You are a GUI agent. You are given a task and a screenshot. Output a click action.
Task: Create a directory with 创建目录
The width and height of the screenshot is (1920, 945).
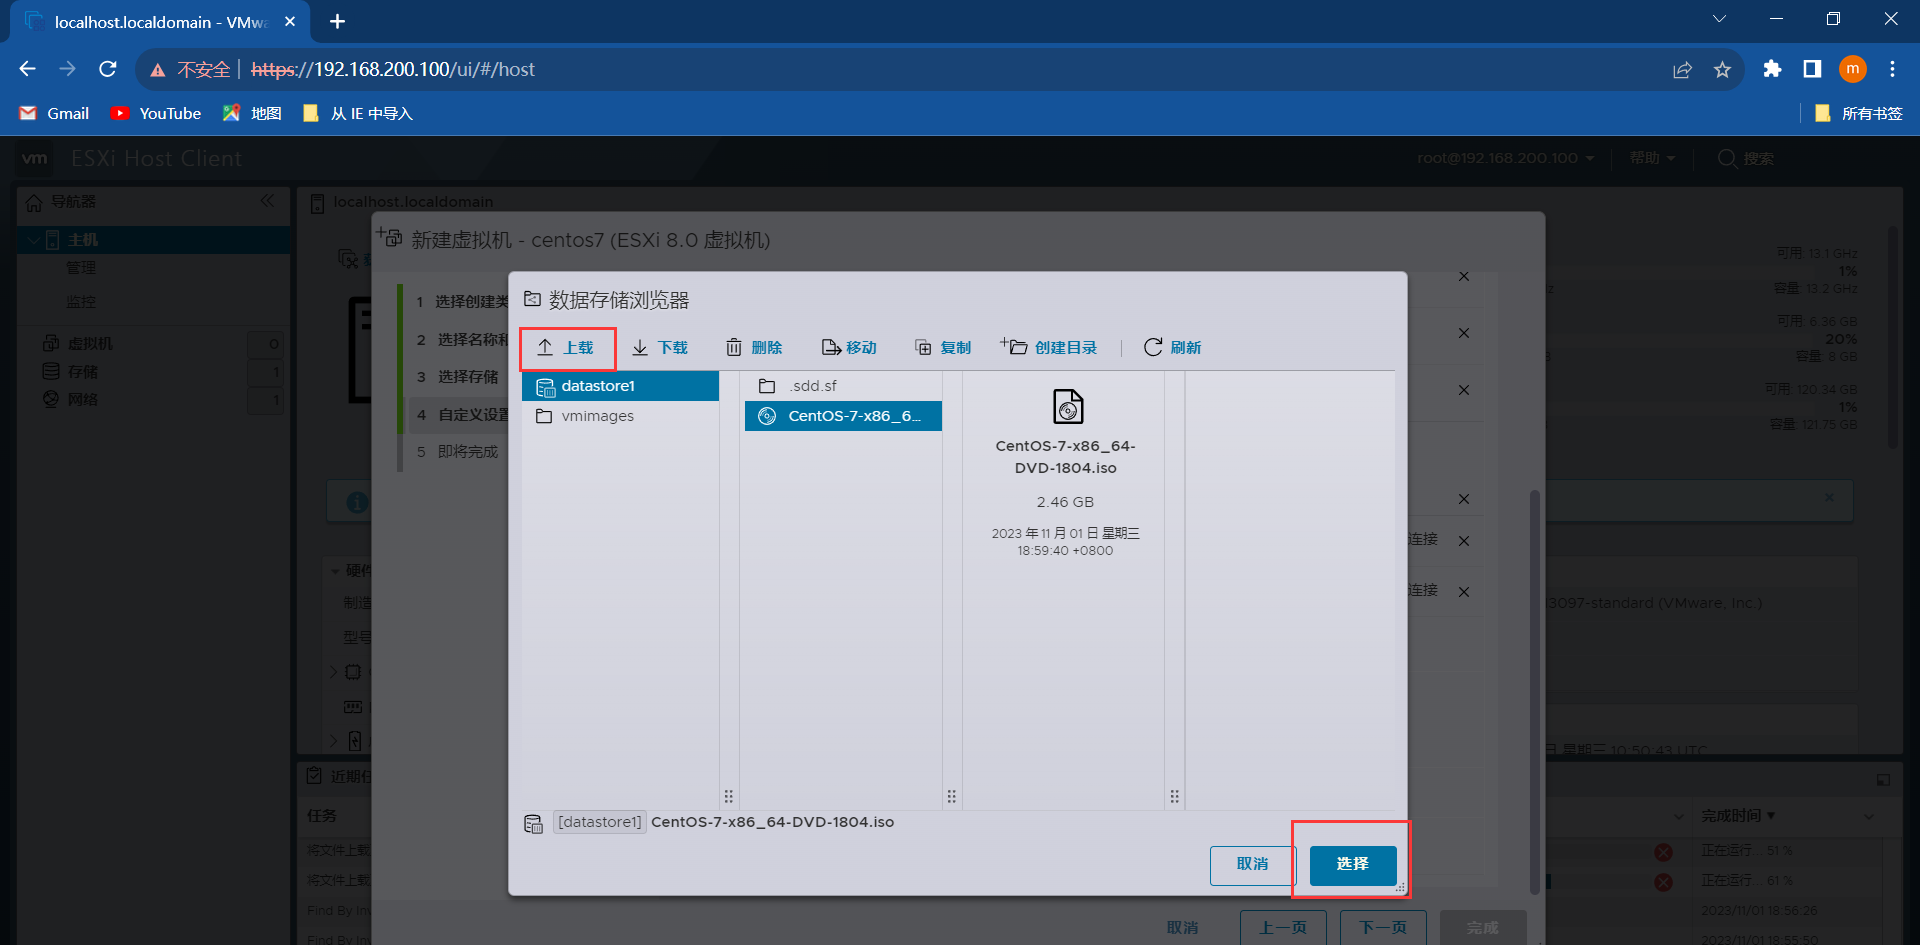(x=1049, y=348)
